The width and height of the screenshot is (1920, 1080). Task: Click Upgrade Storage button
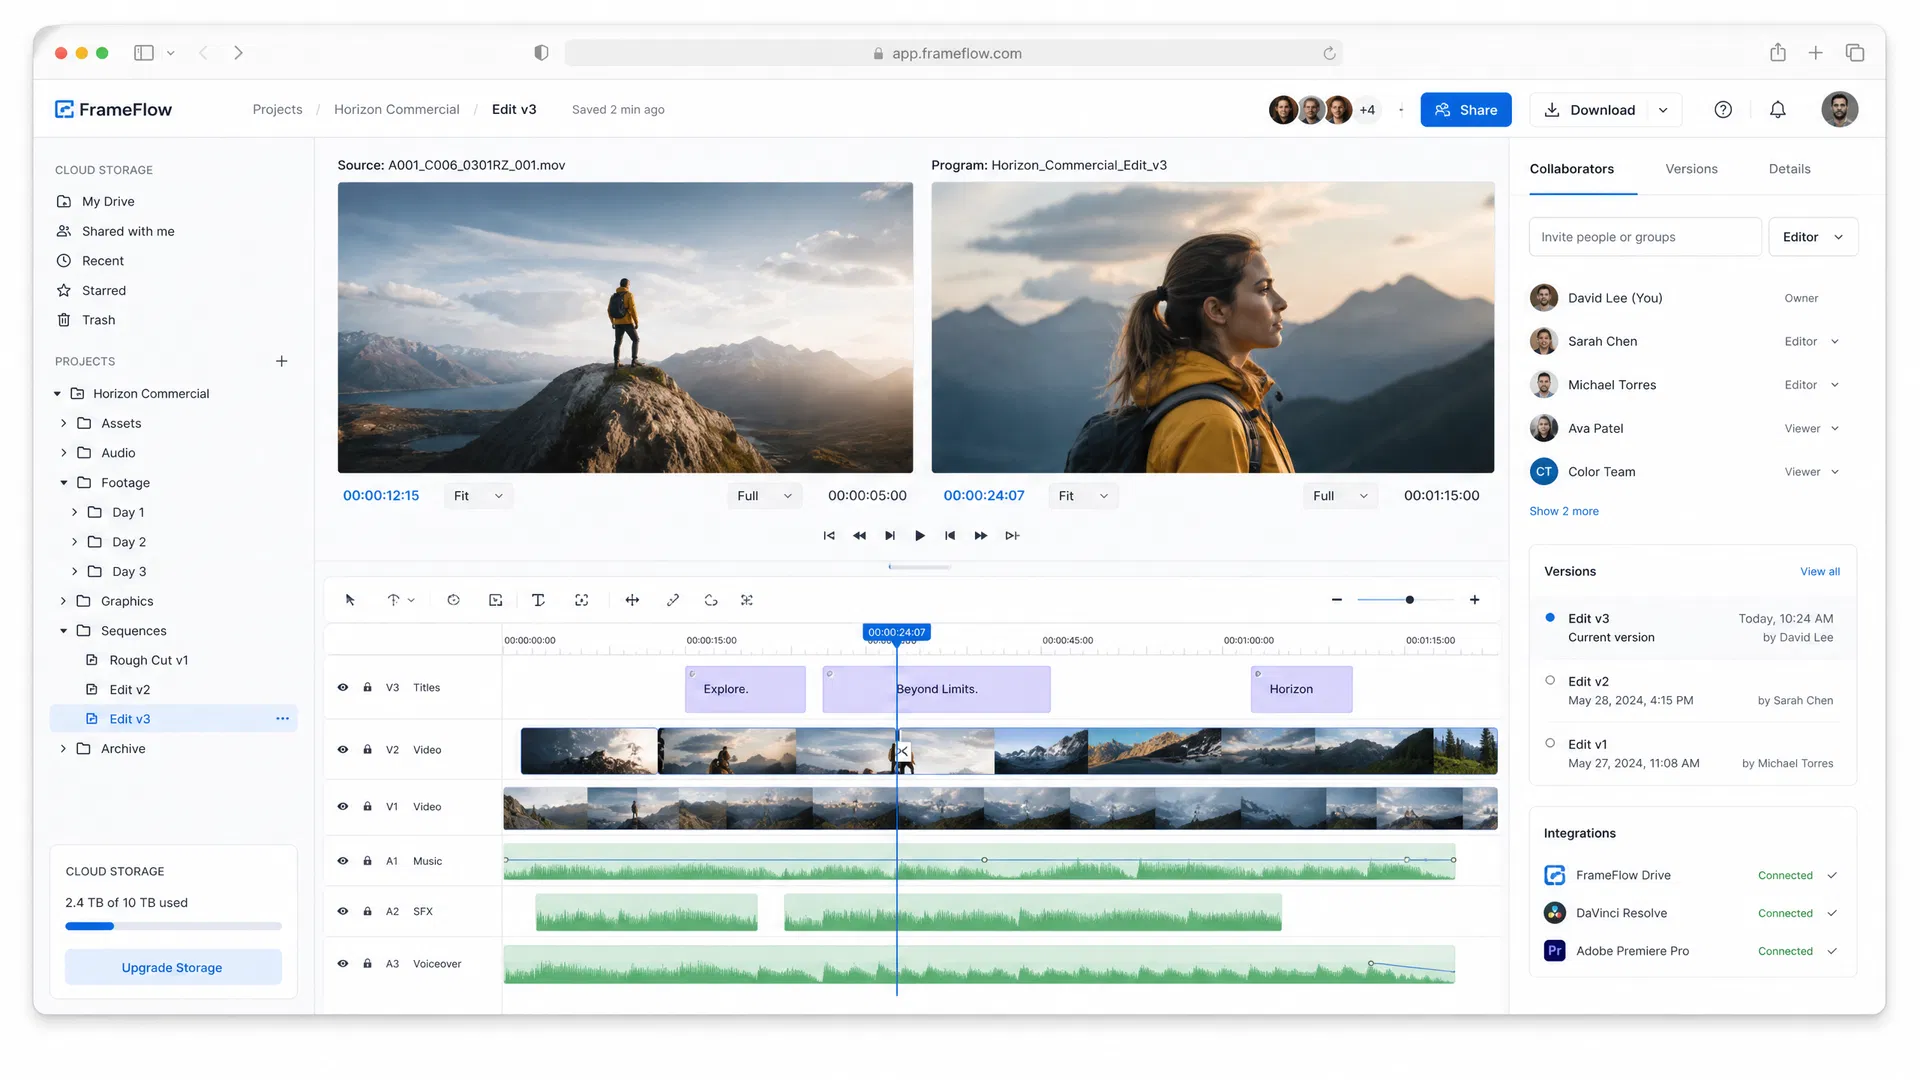coord(172,968)
